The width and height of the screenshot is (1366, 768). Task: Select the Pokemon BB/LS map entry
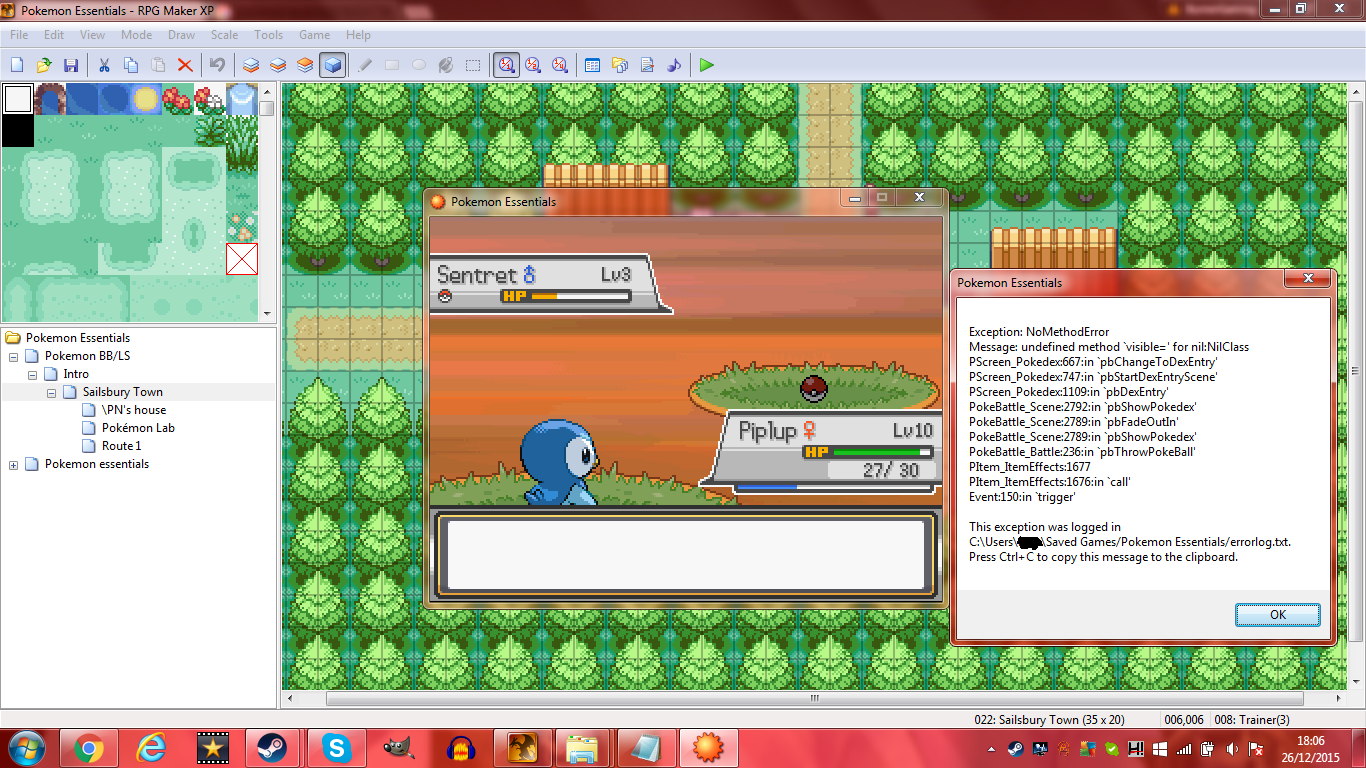(x=87, y=356)
